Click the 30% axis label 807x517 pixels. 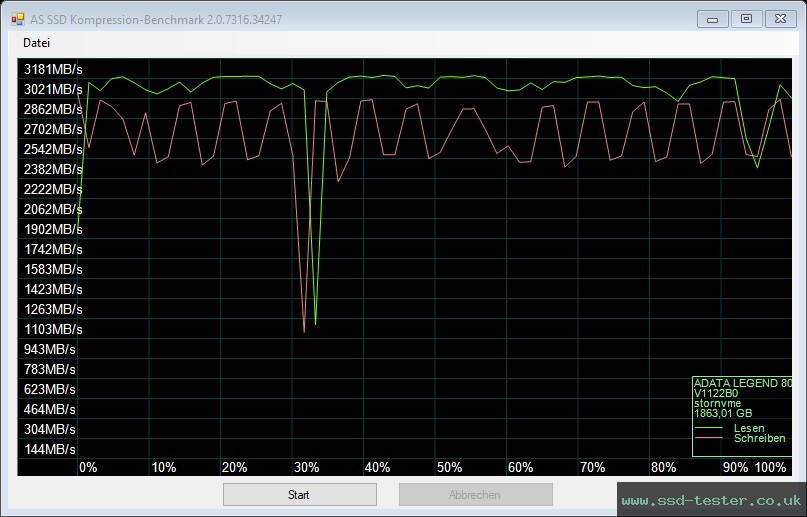pos(307,468)
